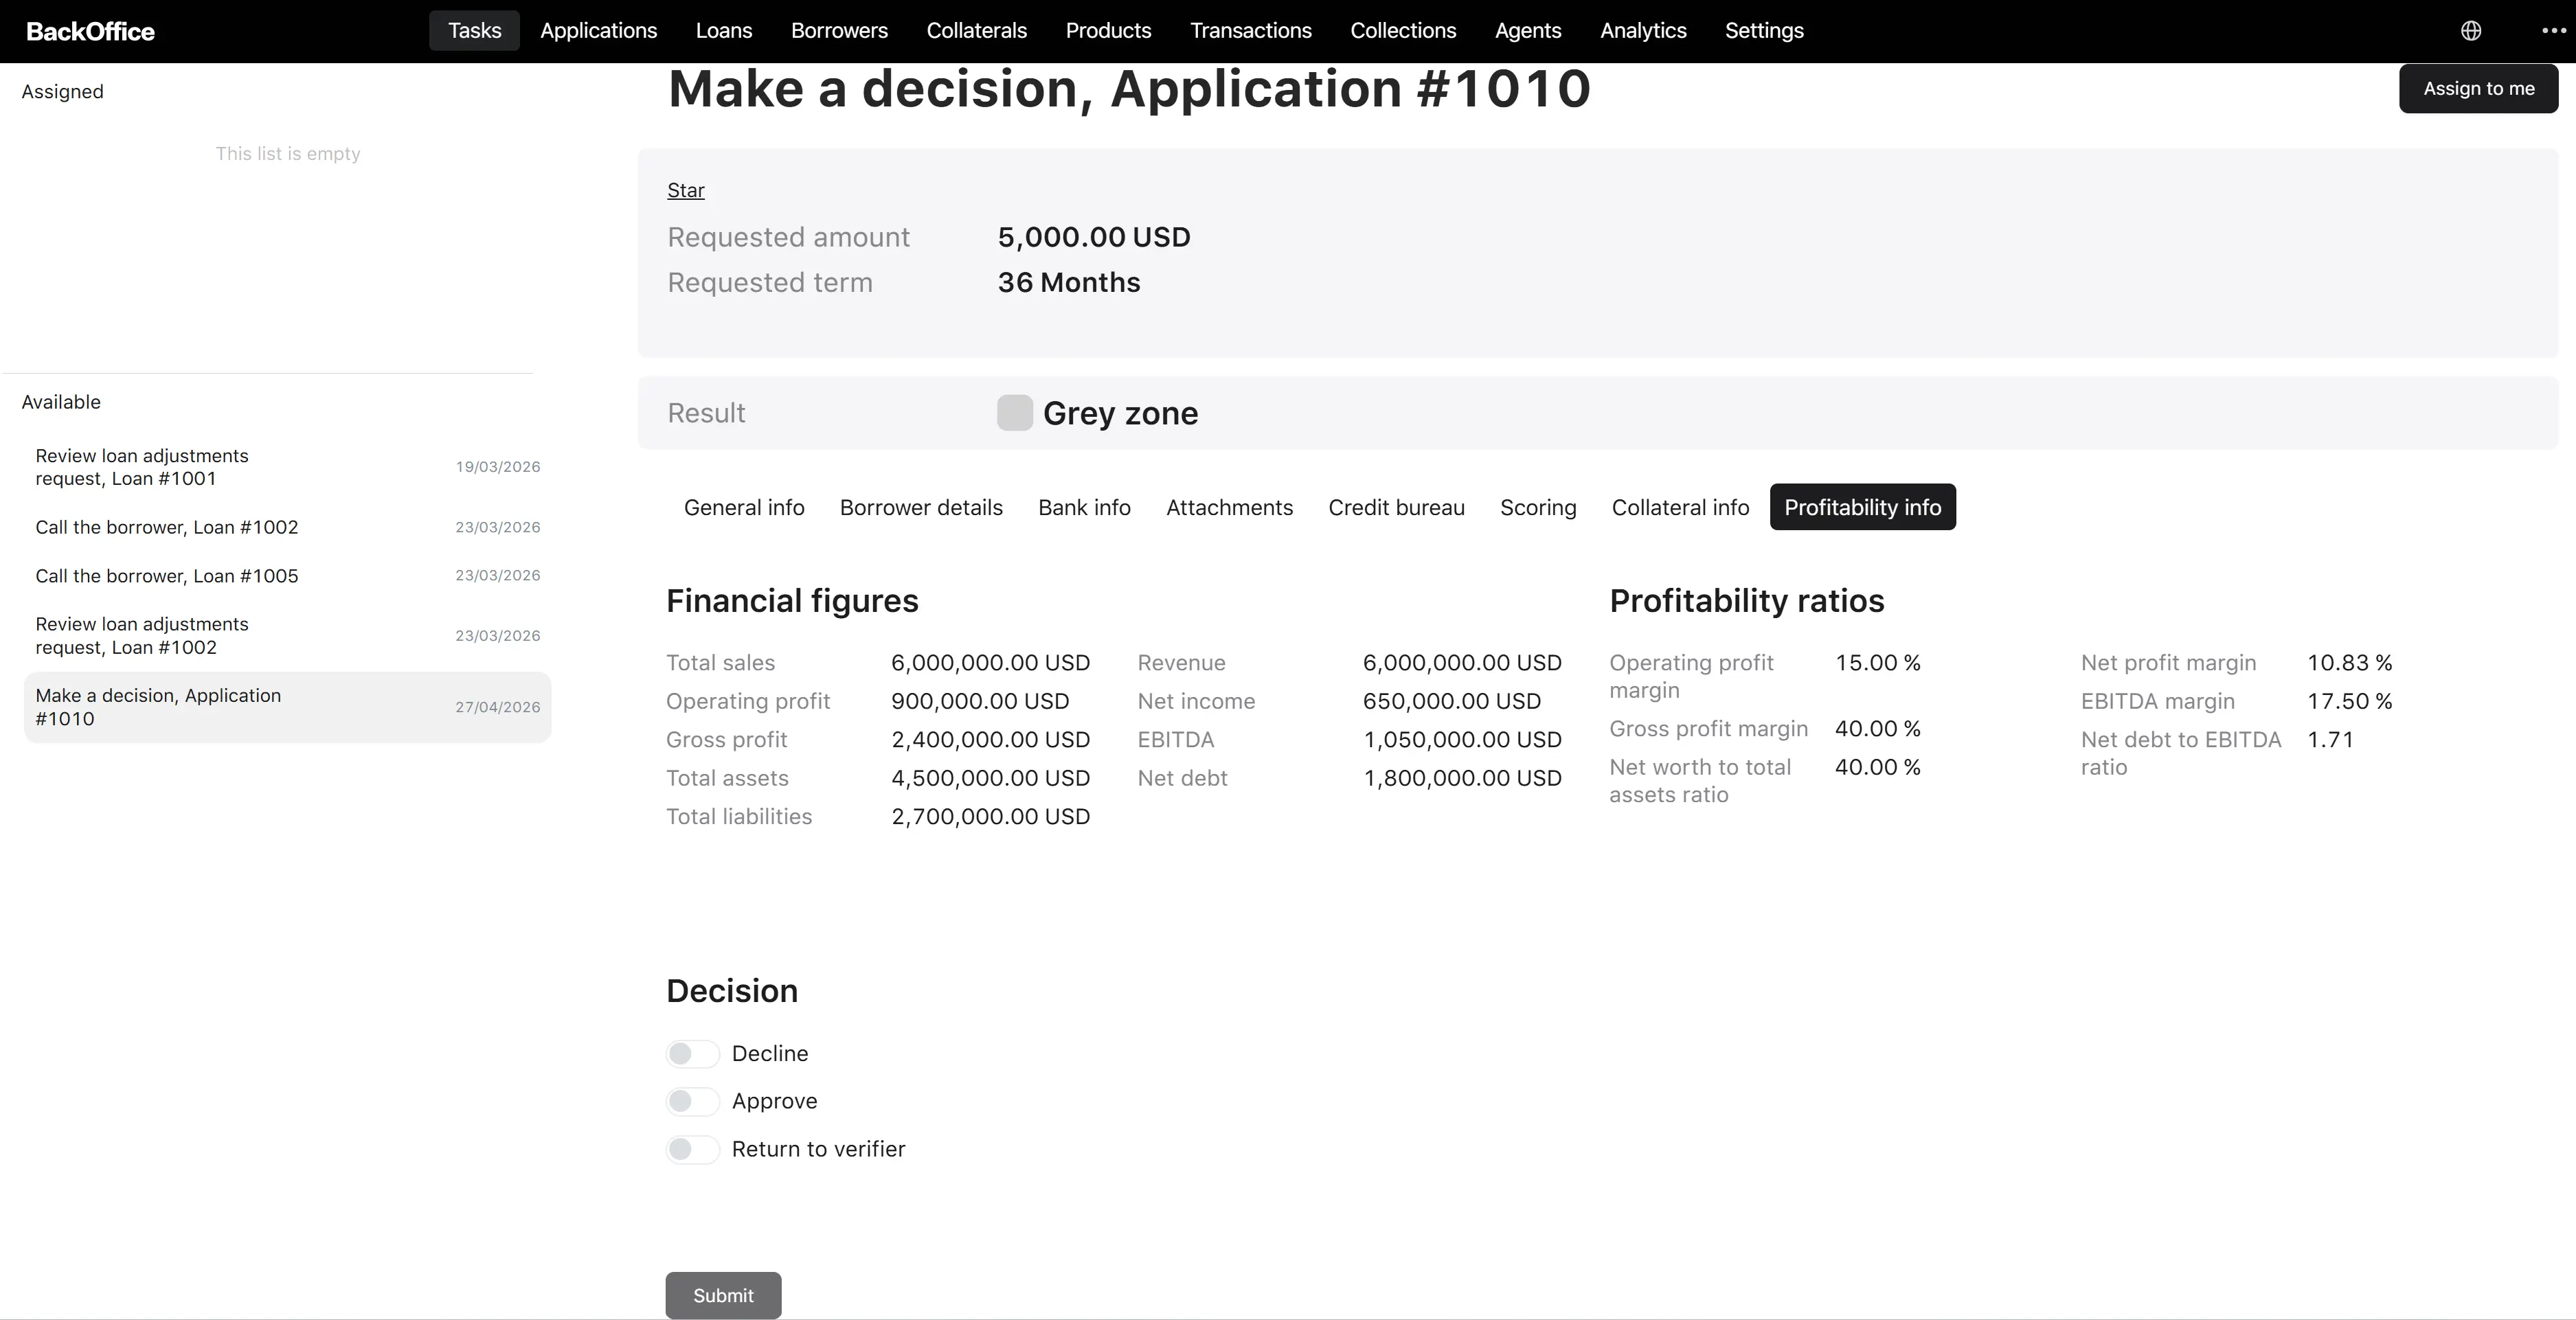Switch to the Borrower details tab
The height and width of the screenshot is (1320, 2576).
click(921, 508)
